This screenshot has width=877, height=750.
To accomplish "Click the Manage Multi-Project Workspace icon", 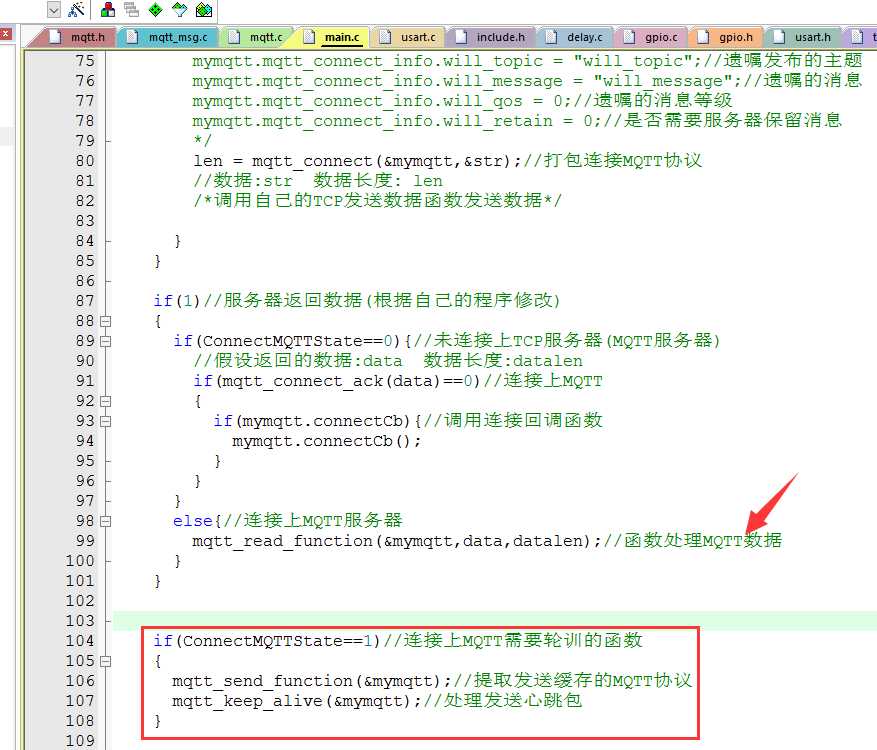I will [x=131, y=9].
